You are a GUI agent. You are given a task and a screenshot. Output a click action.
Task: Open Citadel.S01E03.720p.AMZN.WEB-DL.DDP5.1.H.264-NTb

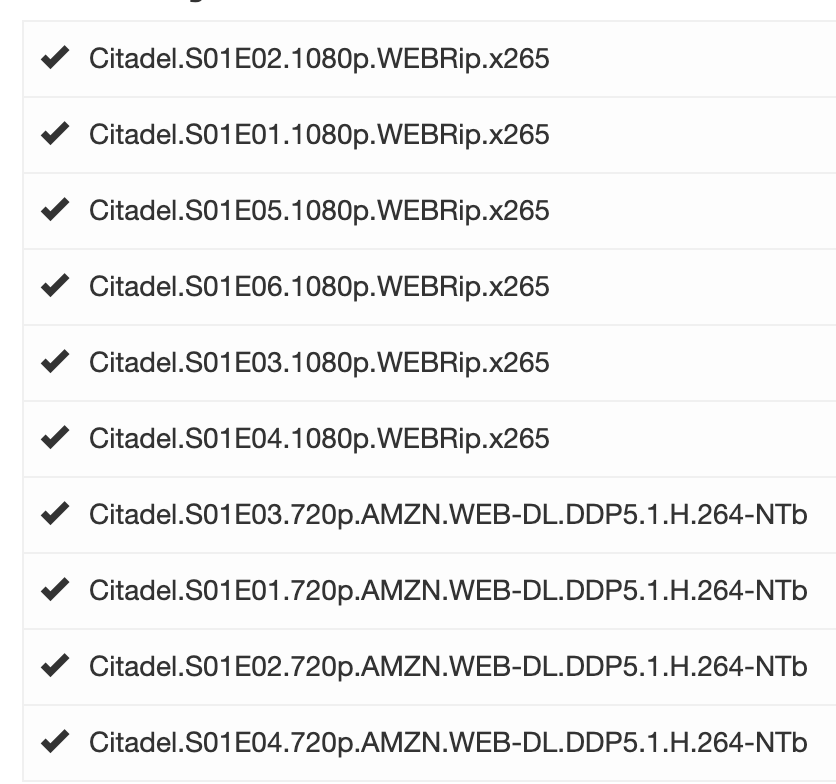(448, 515)
